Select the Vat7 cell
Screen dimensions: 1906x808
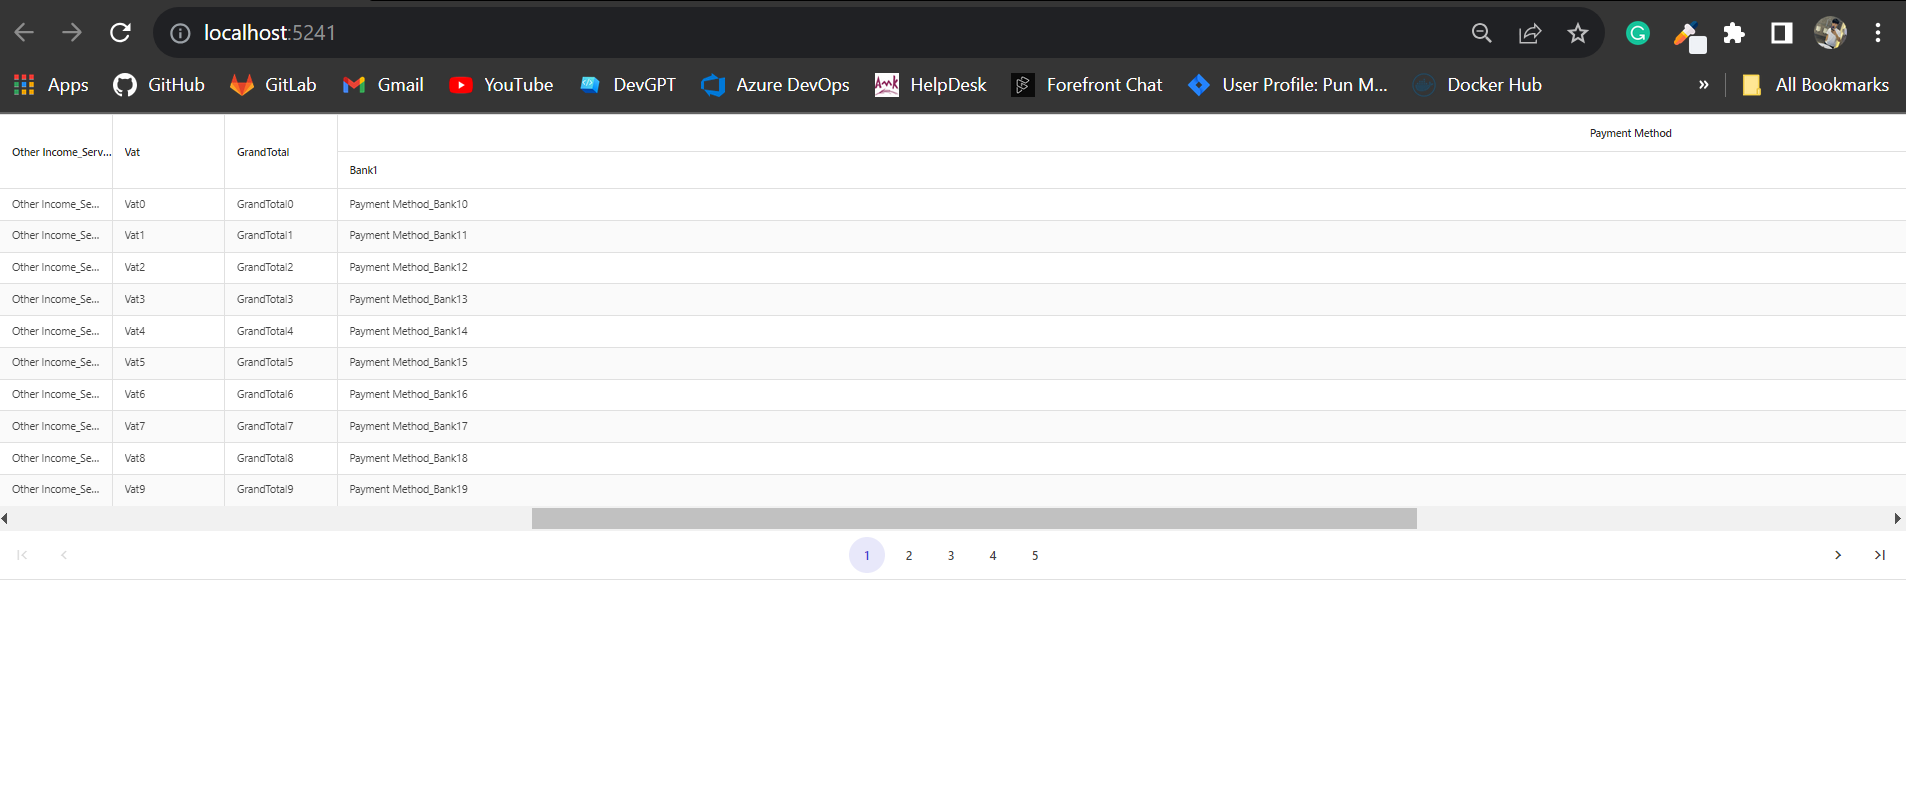pos(168,426)
